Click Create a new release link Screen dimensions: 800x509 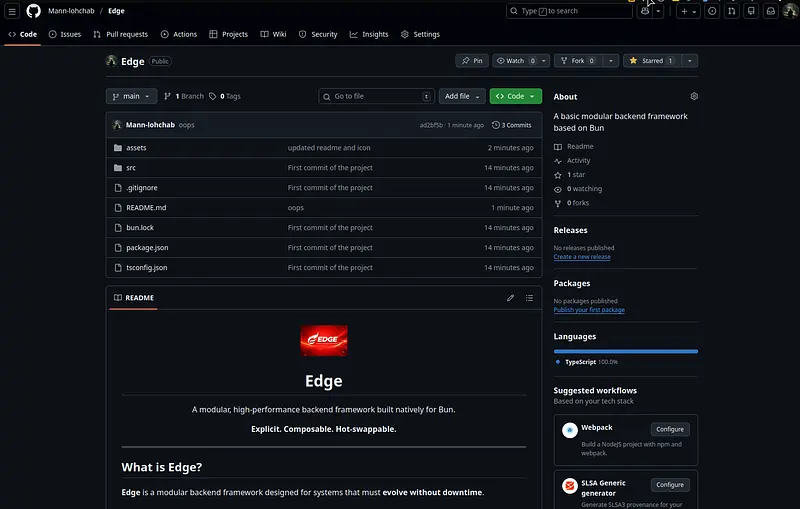pyautogui.click(x=582, y=257)
